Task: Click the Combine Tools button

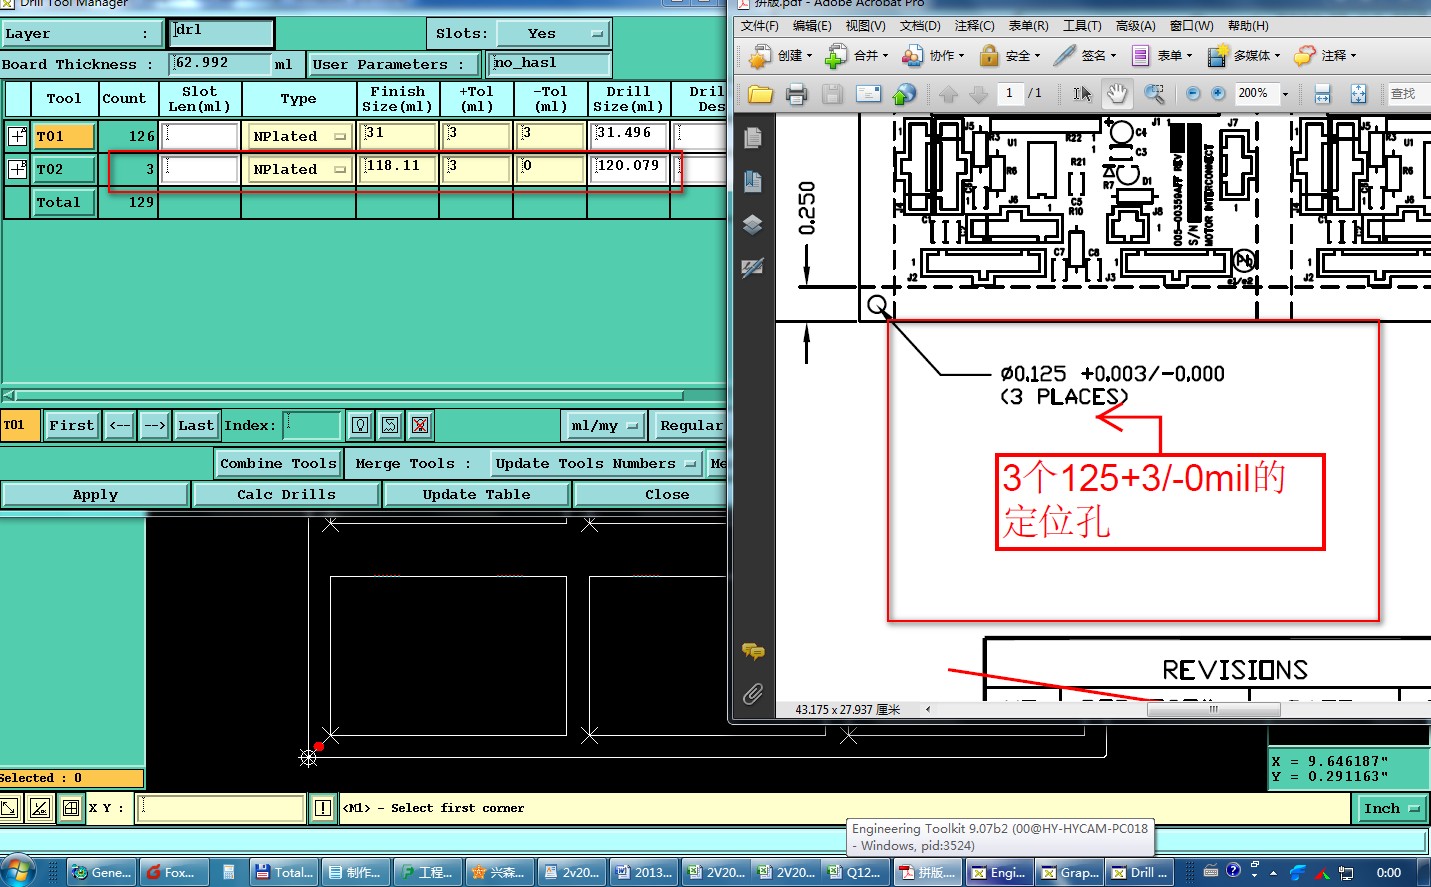Action: coord(278,463)
